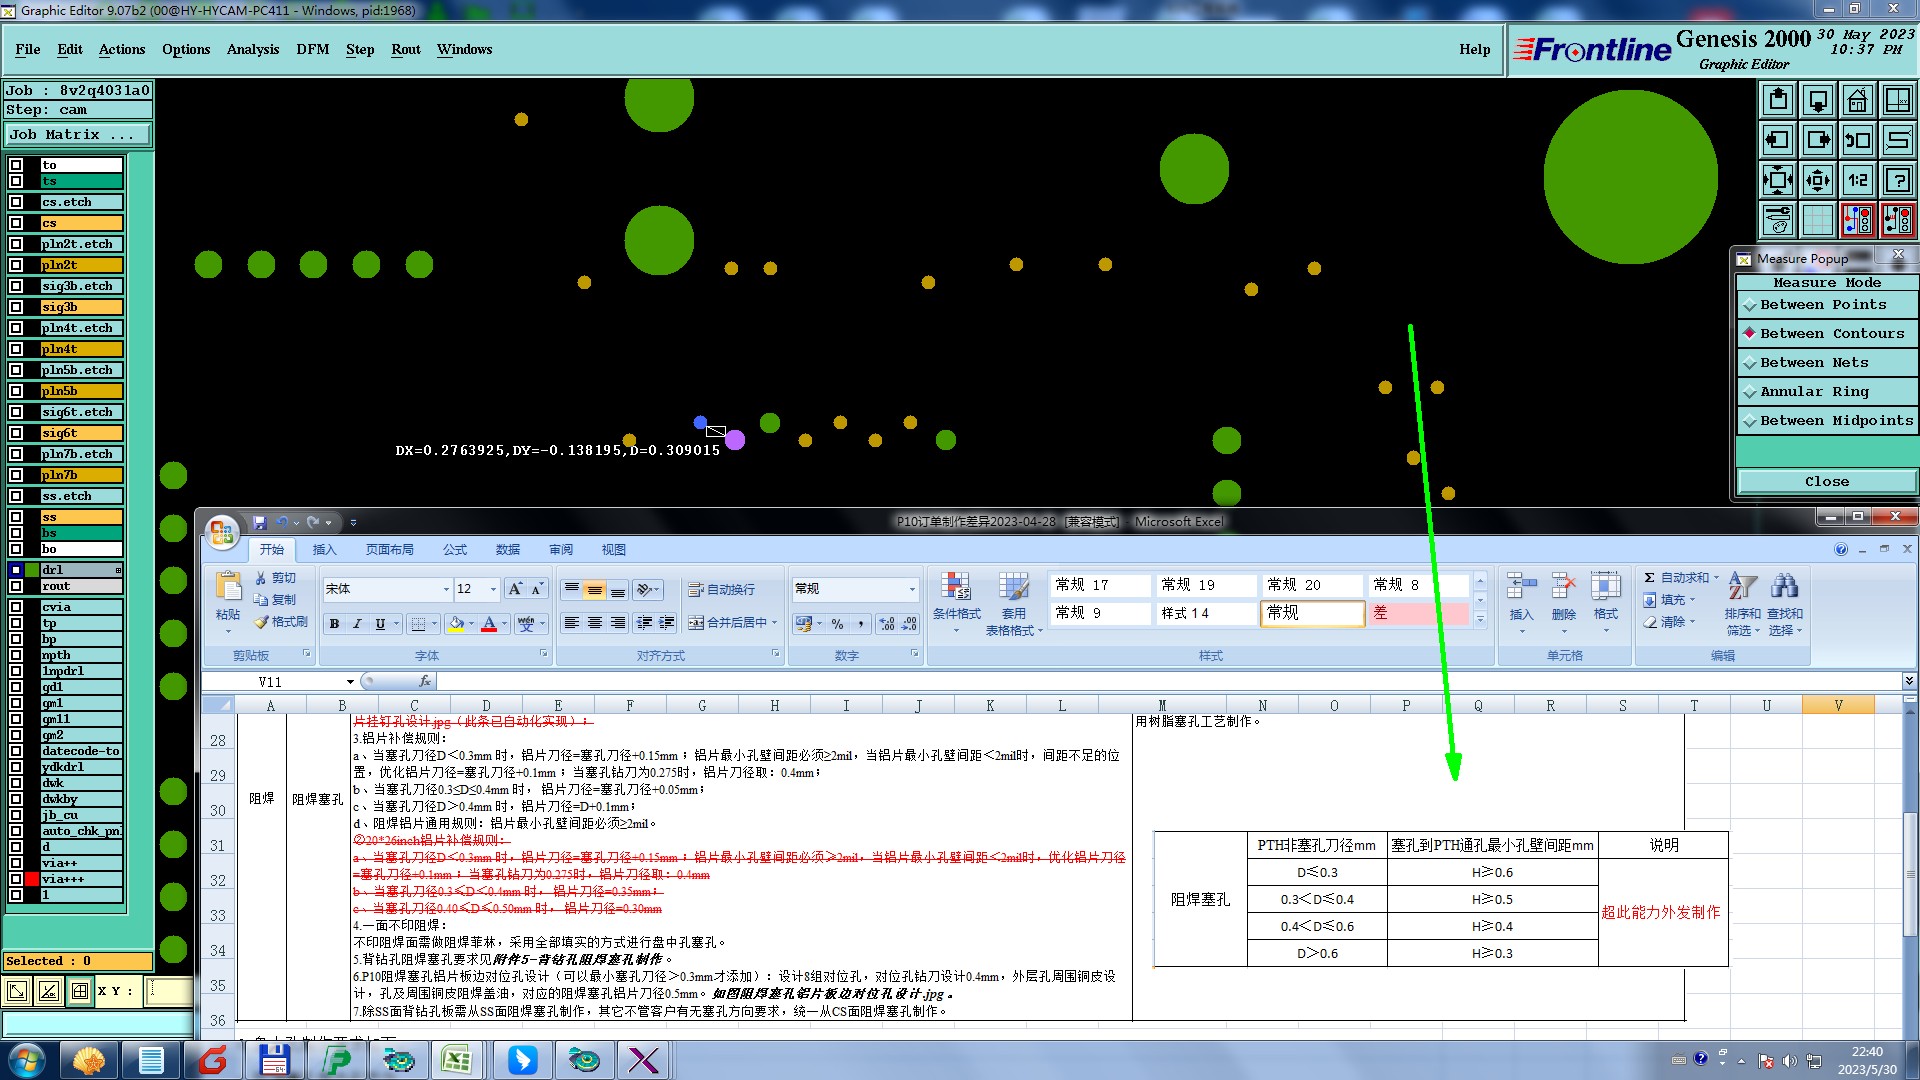Image resolution: width=1920 pixels, height=1080 pixels.
Task: Expand Excel cell styles gallery more arrow
Action: [x=1480, y=620]
